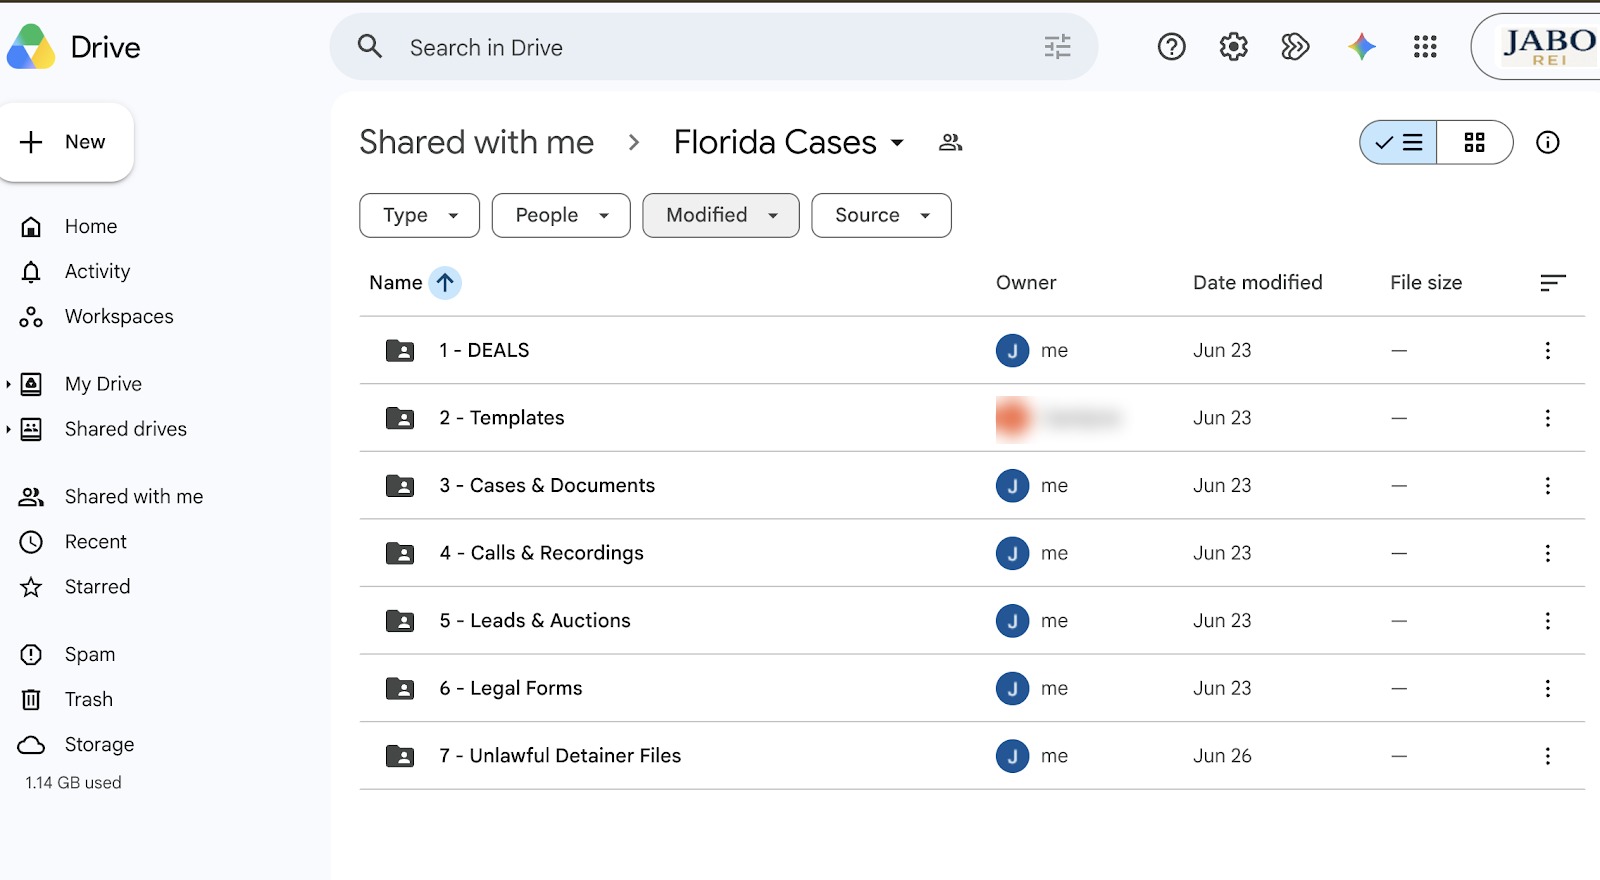Open the Settings gear icon
This screenshot has height=880, width=1600.
coord(1233,47)
